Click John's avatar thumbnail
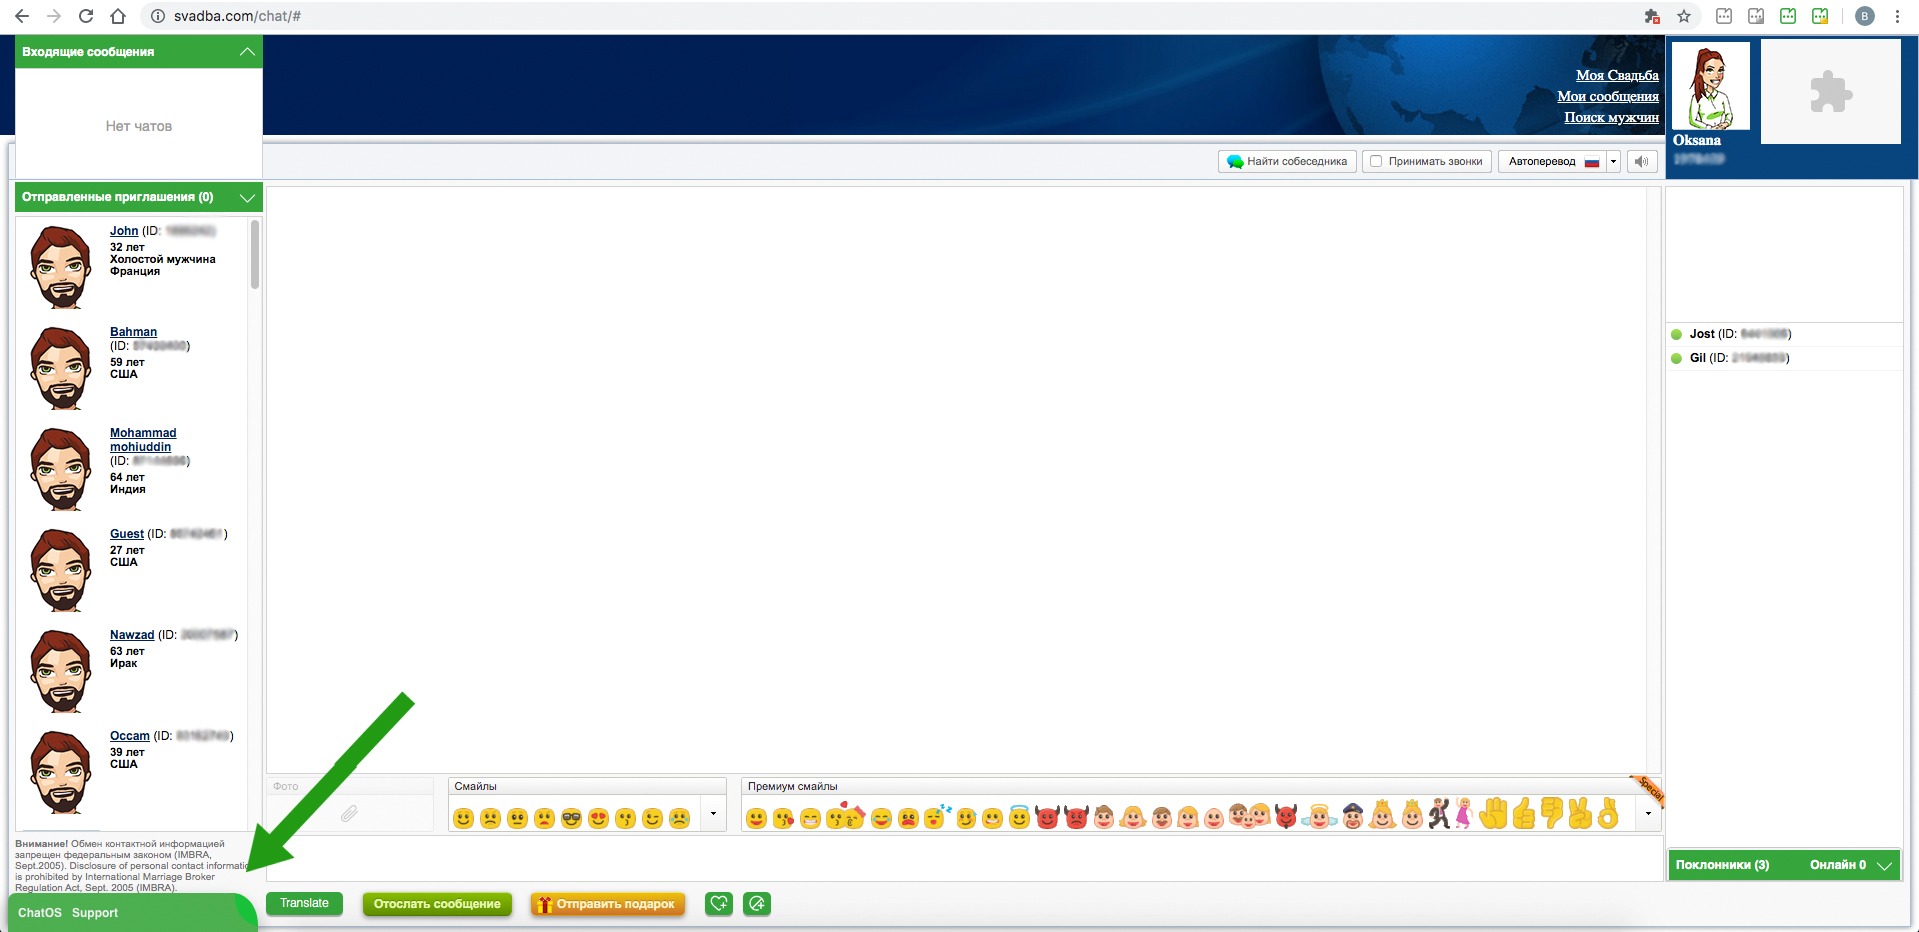 coord(60,267)
